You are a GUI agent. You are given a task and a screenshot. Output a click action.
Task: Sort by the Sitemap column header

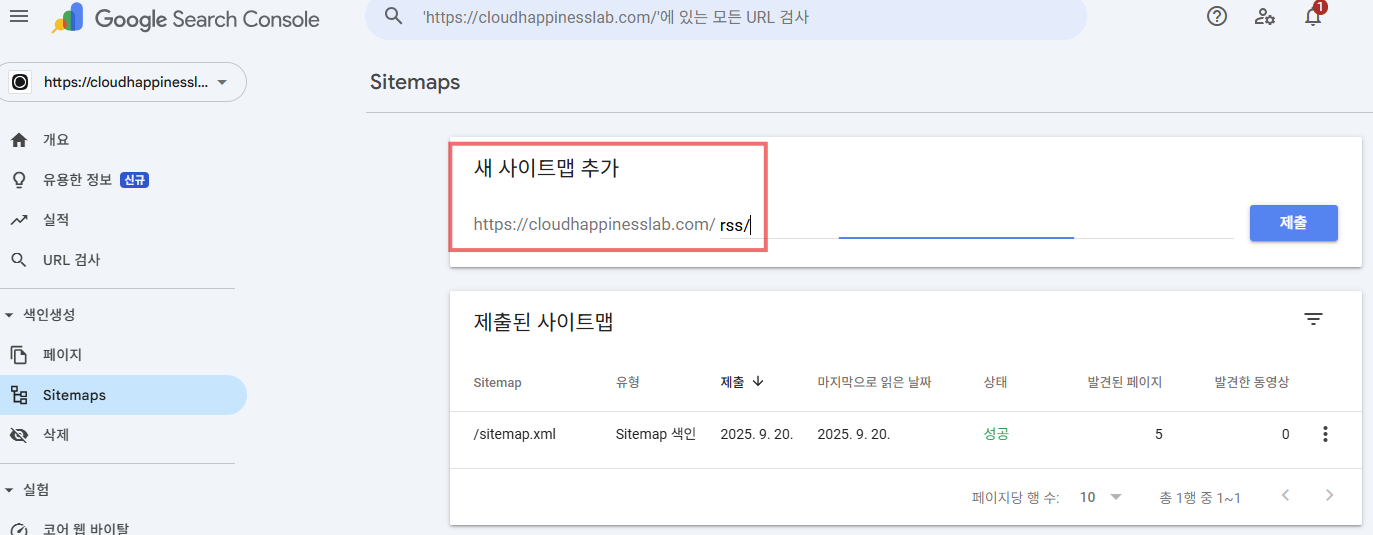(497, 382)
